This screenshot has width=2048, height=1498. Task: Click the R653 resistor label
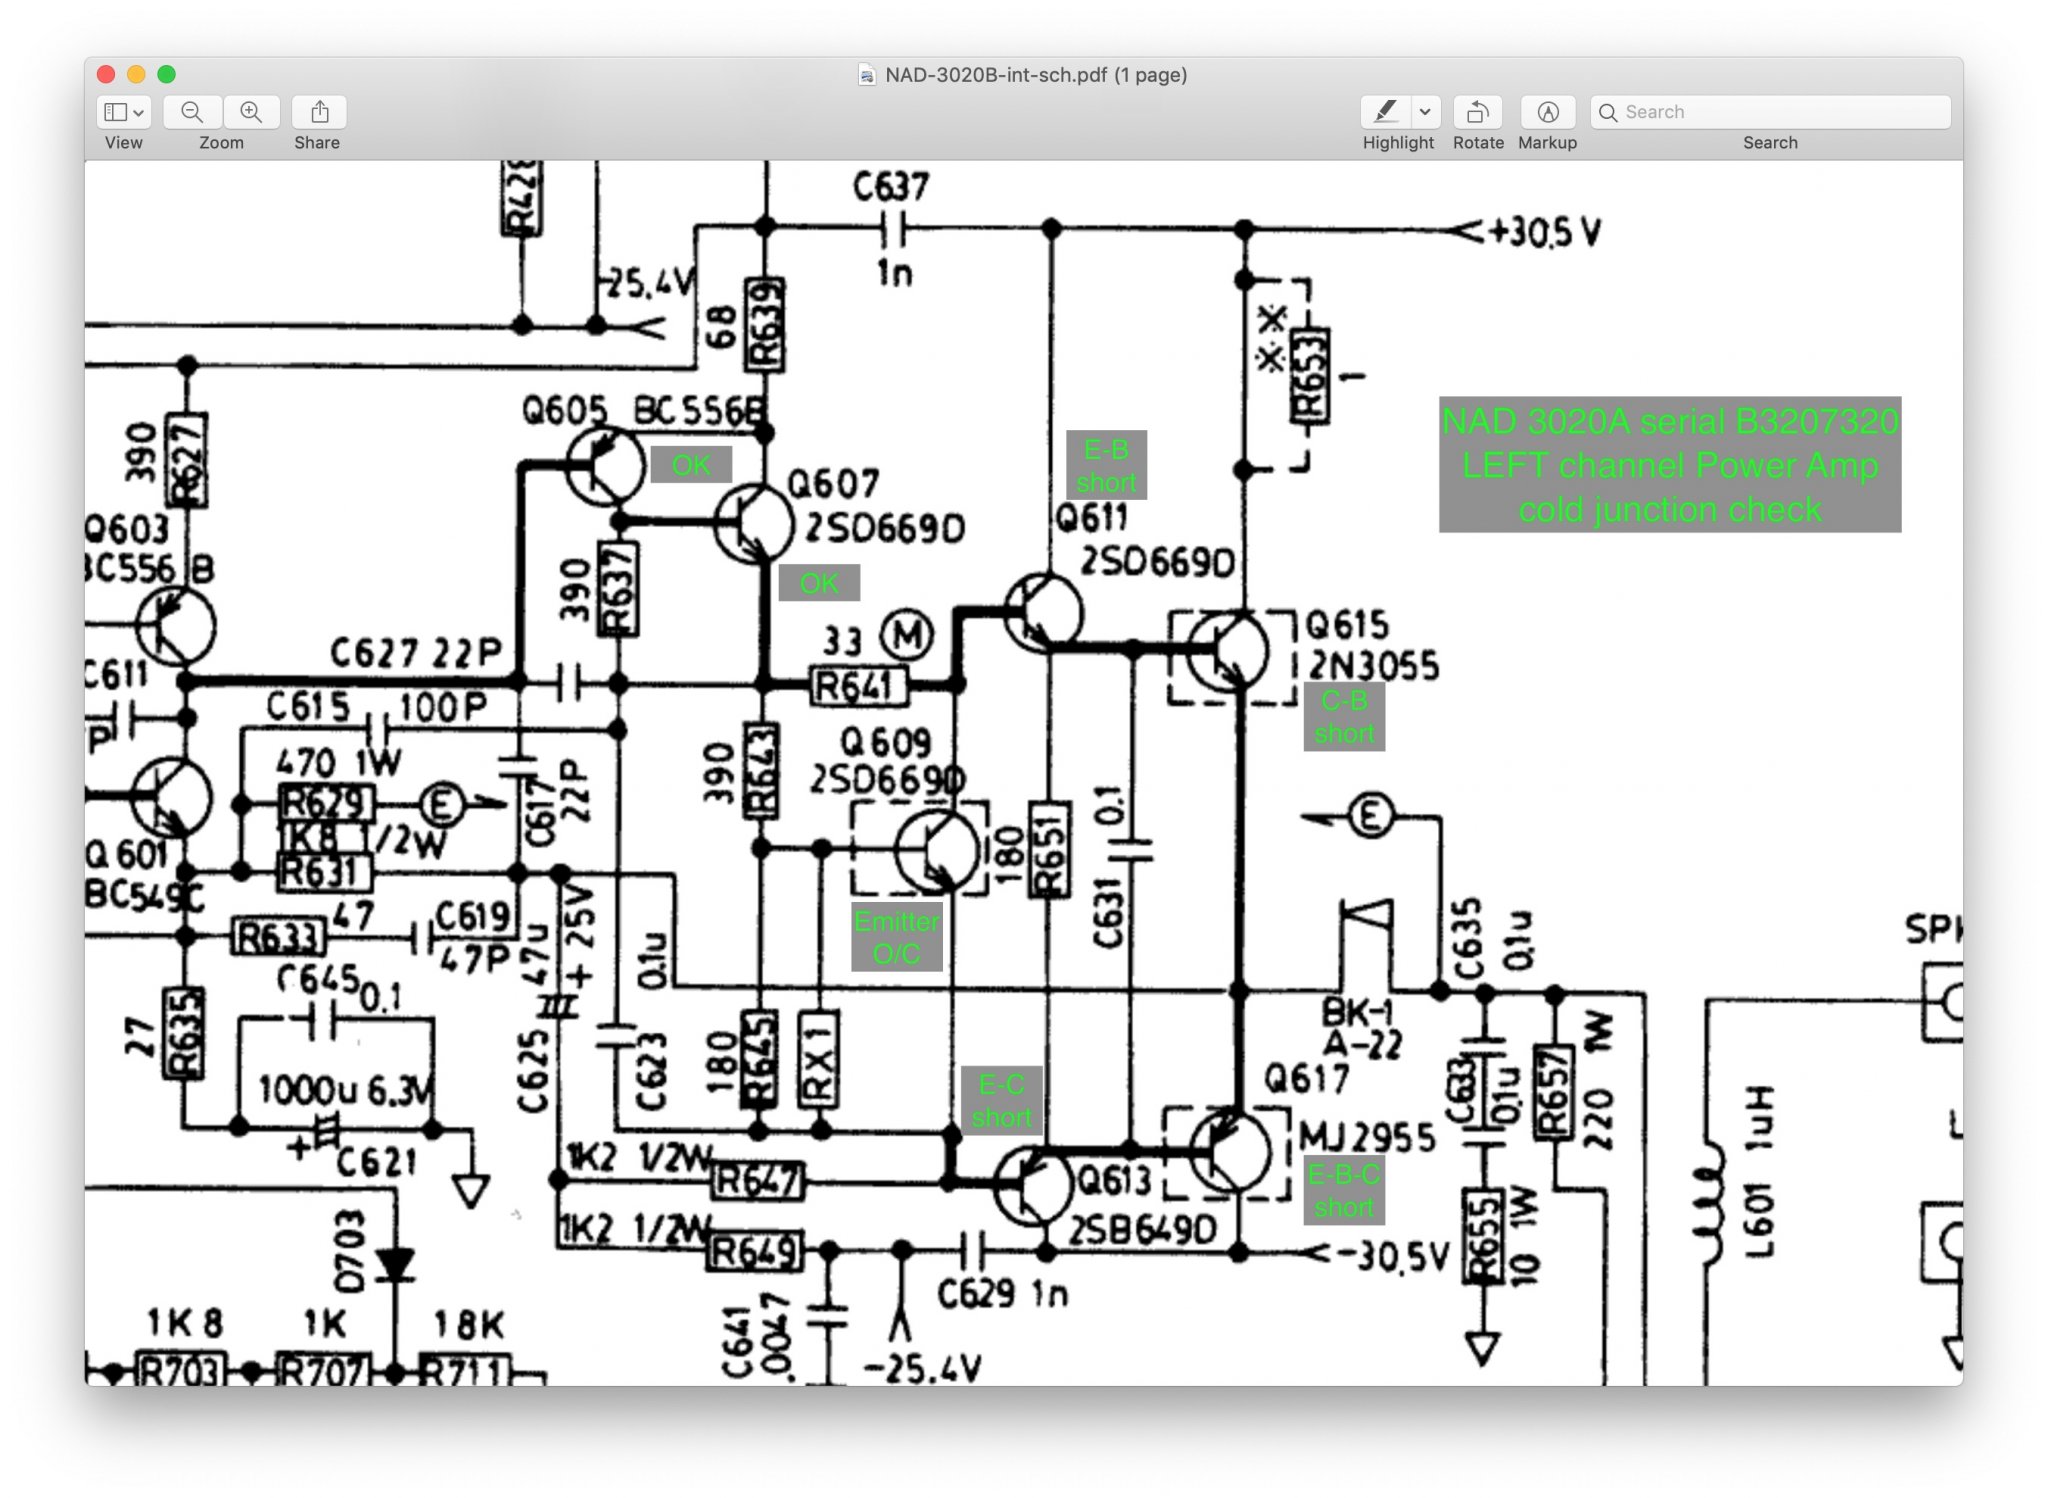coord(1310,375)
